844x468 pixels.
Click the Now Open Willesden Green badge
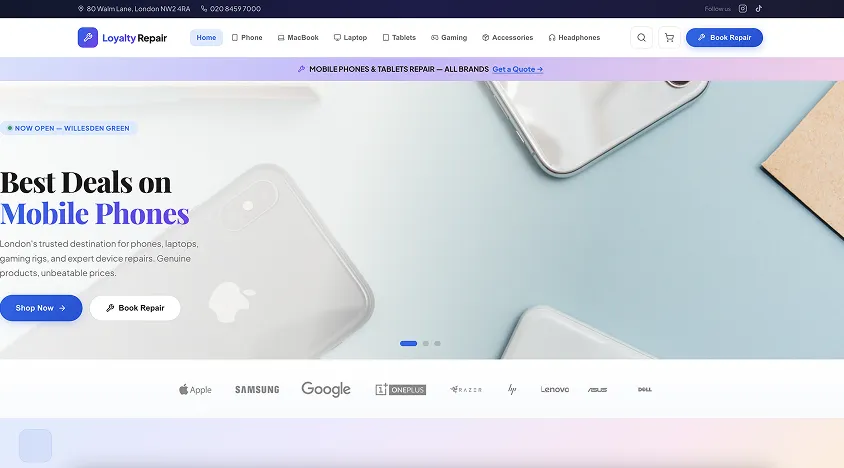tap(68, 128)
